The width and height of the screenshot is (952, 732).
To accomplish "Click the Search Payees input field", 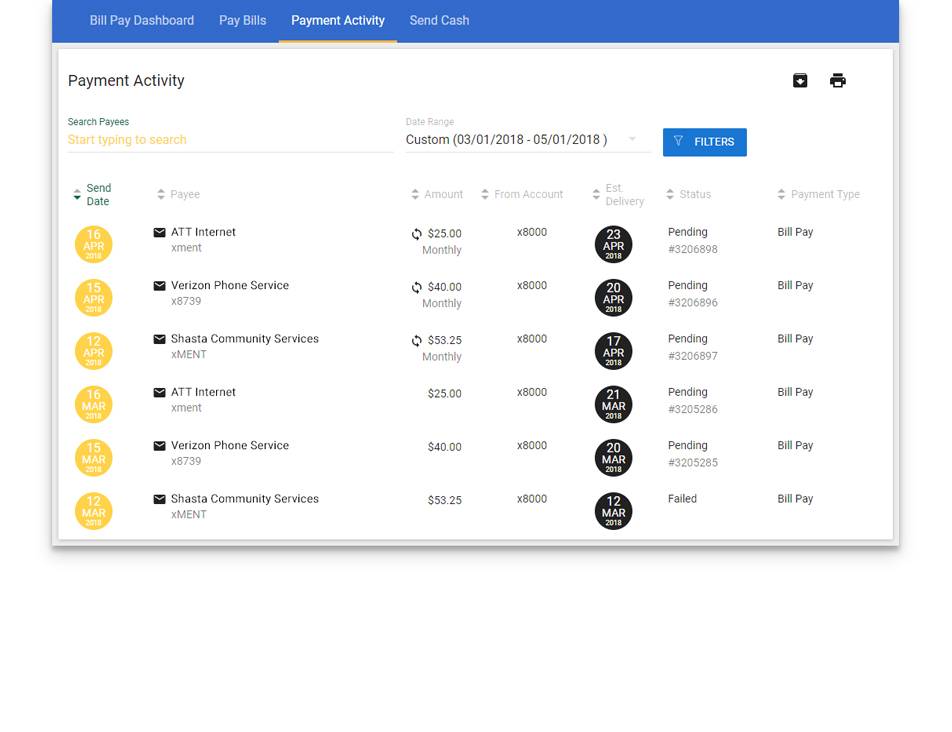I will coord(231,140).
